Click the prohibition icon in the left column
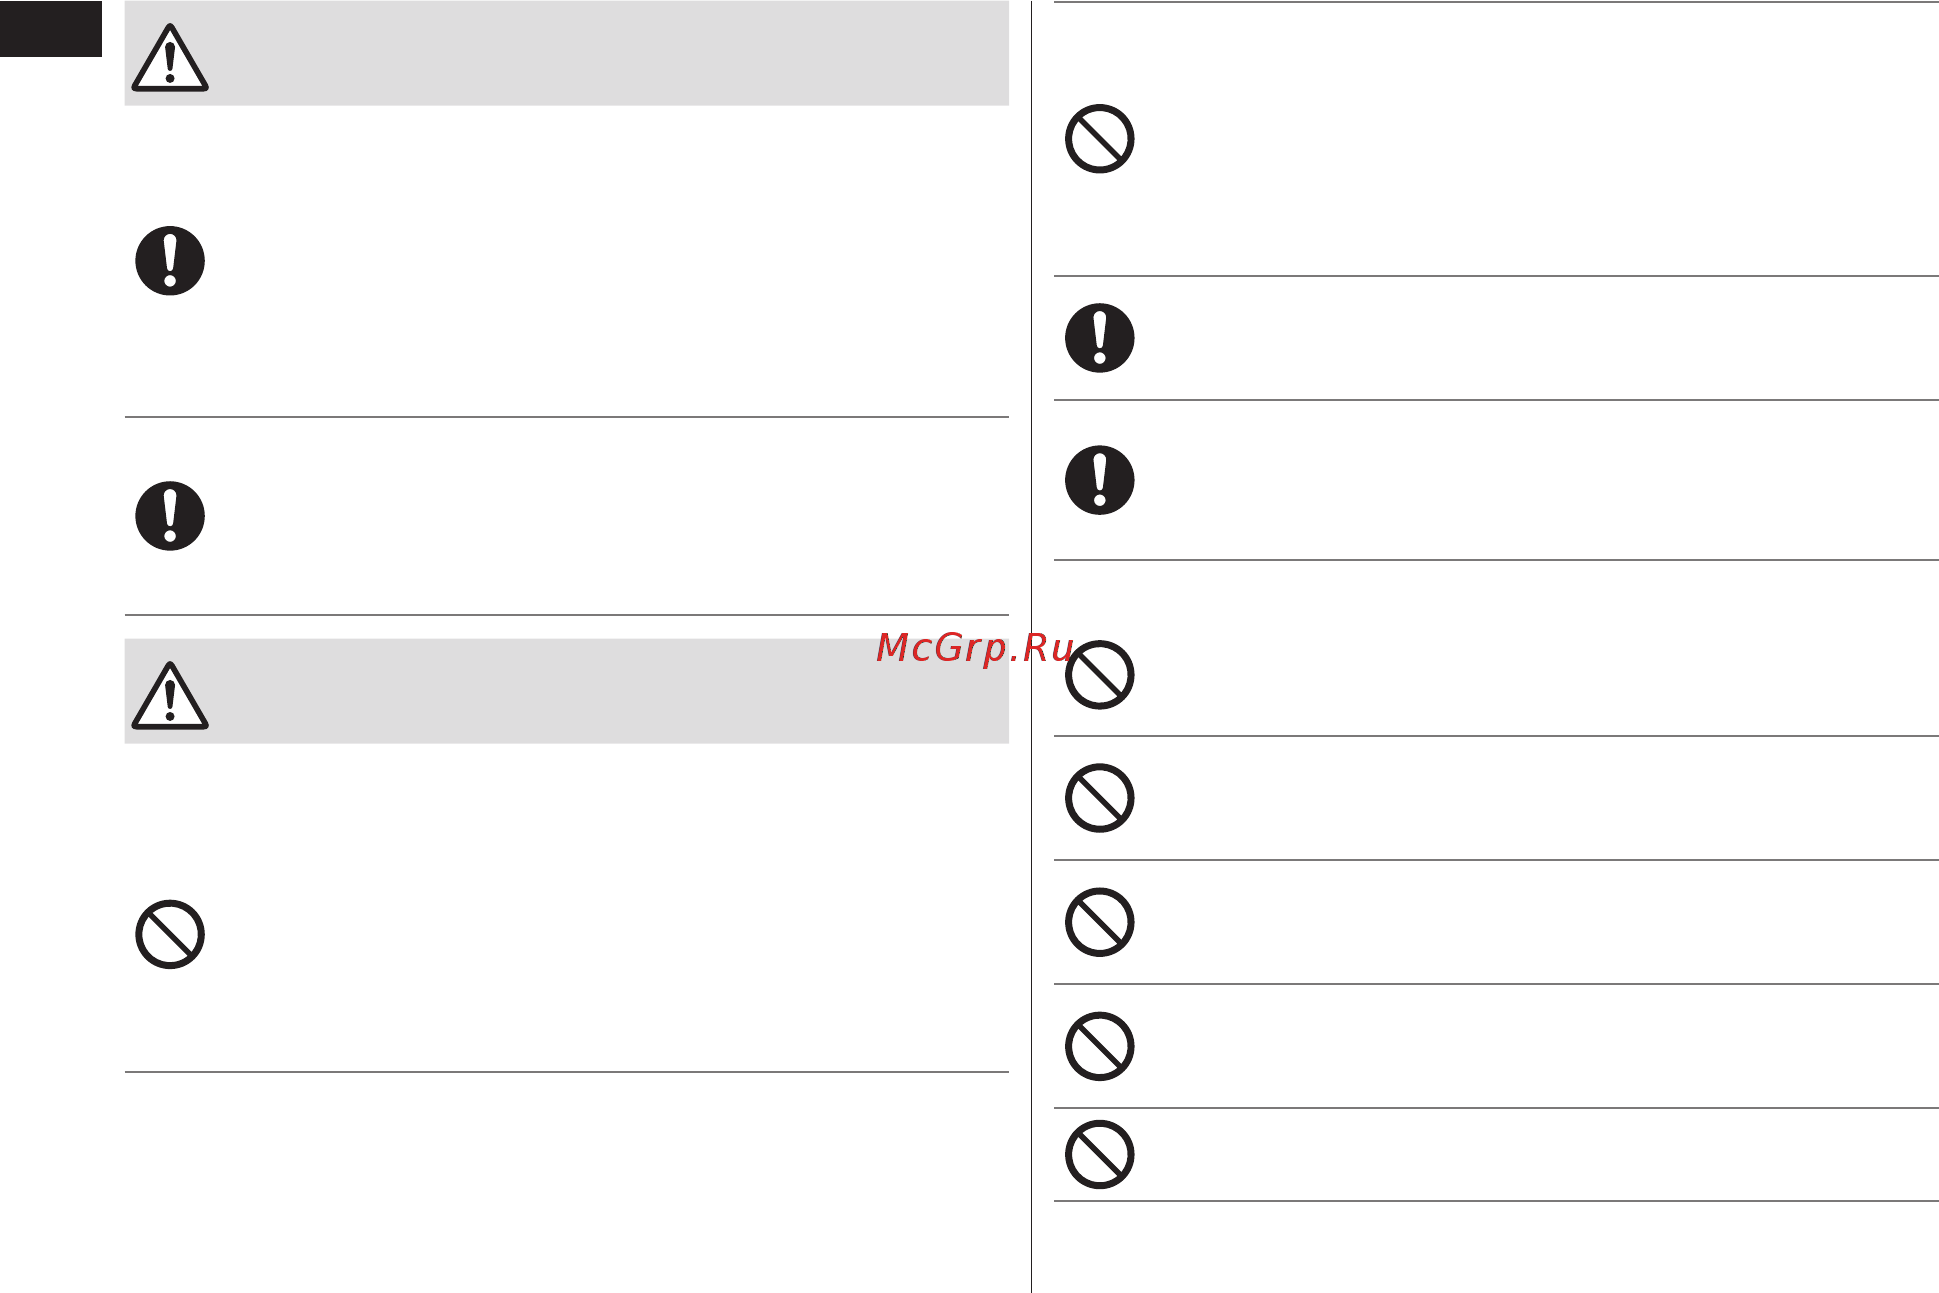Screen dimensions: 1939x1293 (170, 935)
